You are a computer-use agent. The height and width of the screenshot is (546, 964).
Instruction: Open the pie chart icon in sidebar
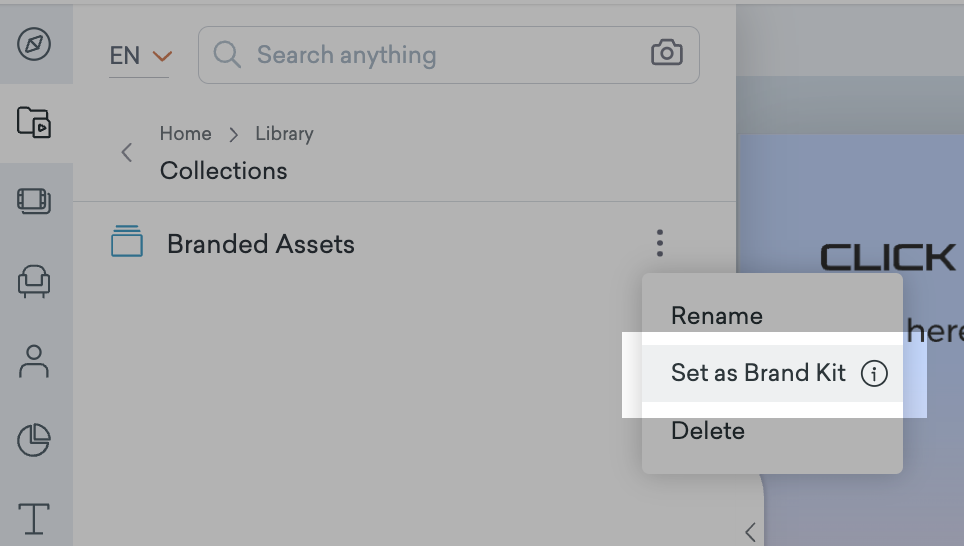[x=34, y=440]
